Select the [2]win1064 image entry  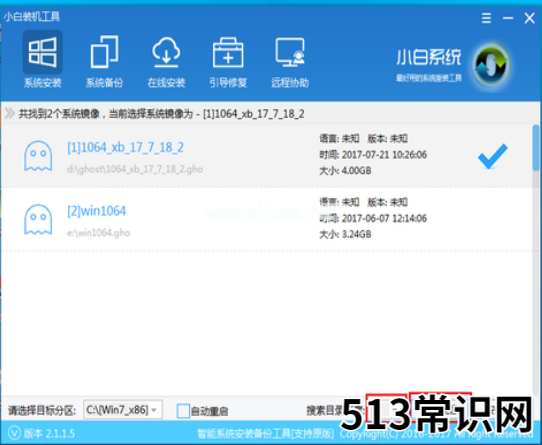pos(267,219)
